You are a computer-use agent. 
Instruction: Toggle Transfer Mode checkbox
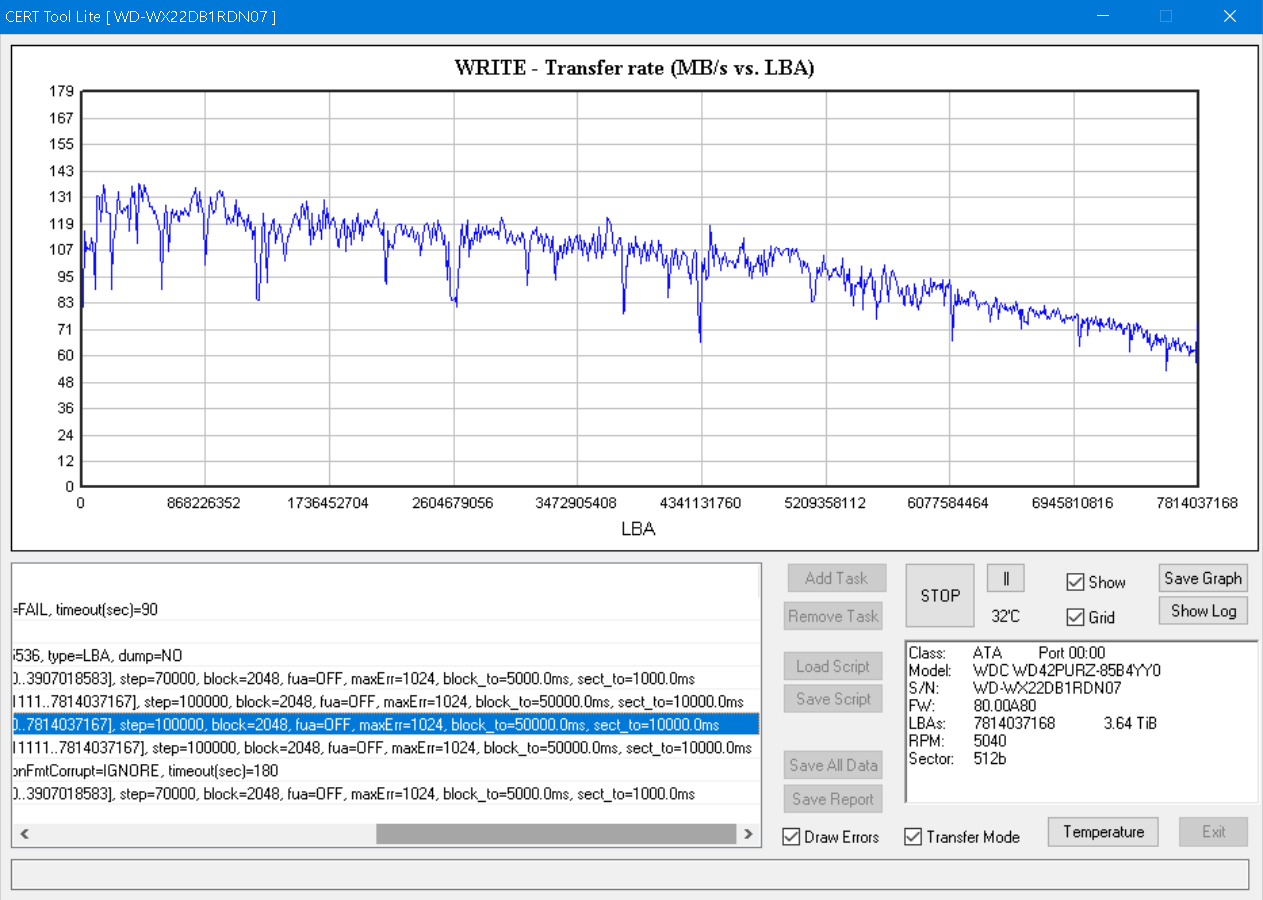pos(913,837)
